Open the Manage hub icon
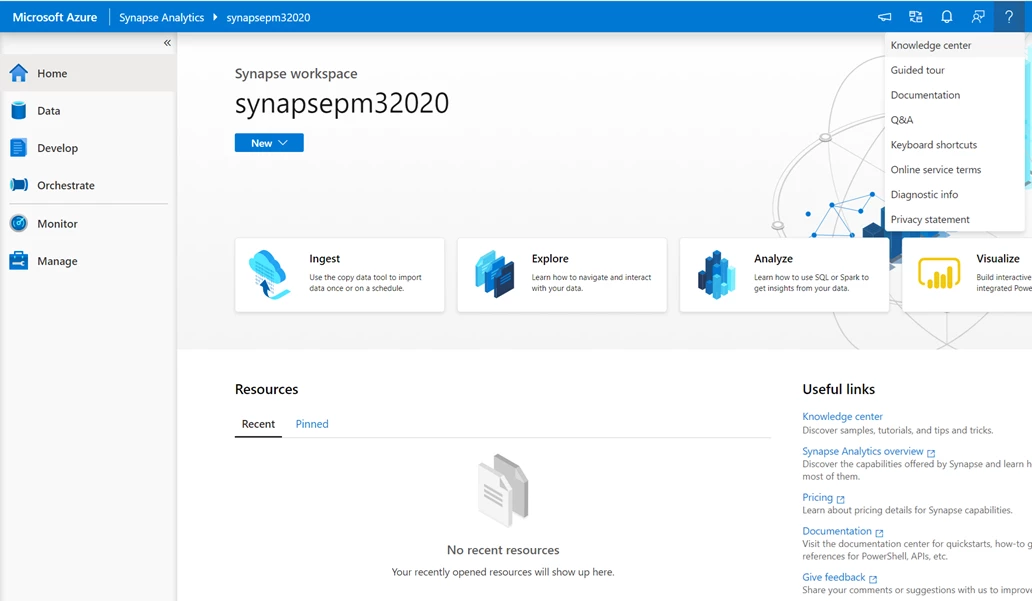This screenshot has height=601, width=1032. 19,261
